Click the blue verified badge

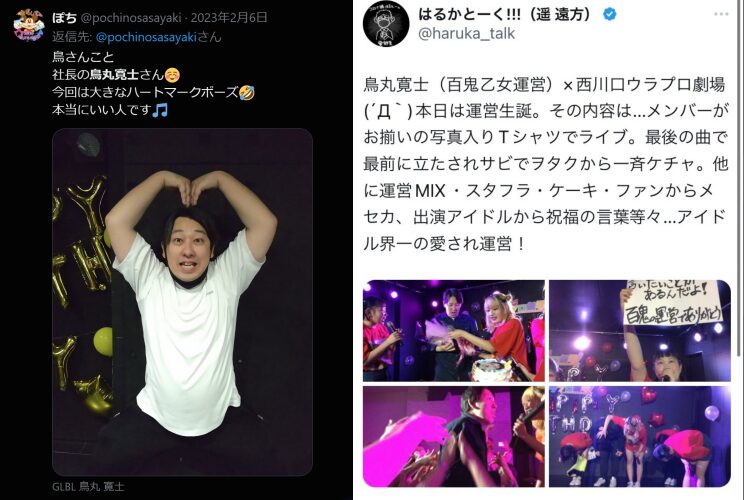pos(610,14)
